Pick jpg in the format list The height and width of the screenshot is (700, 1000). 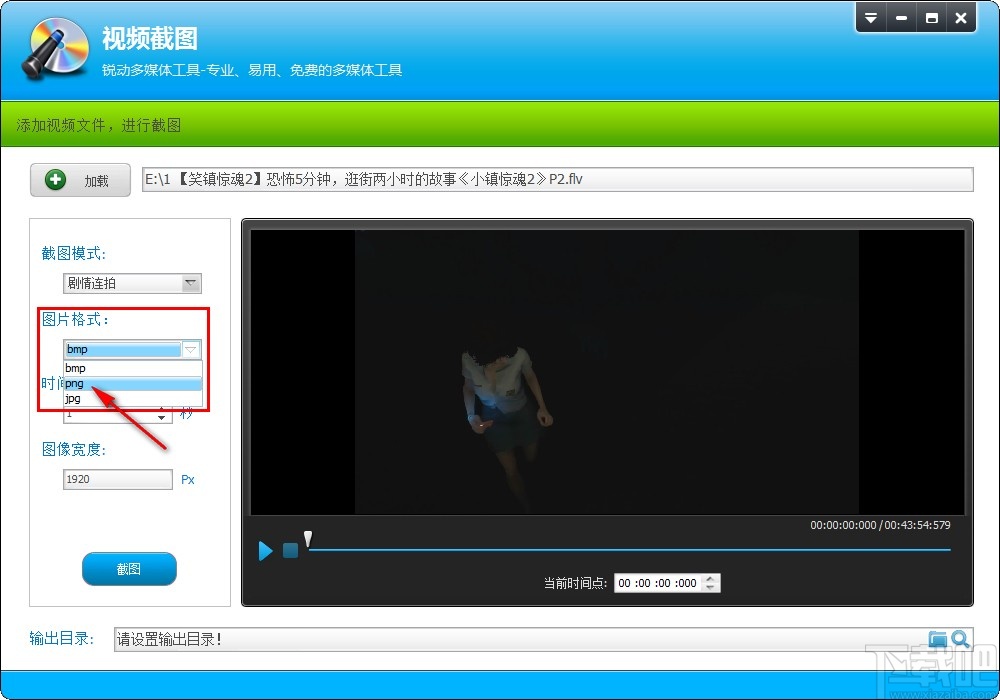133,398
